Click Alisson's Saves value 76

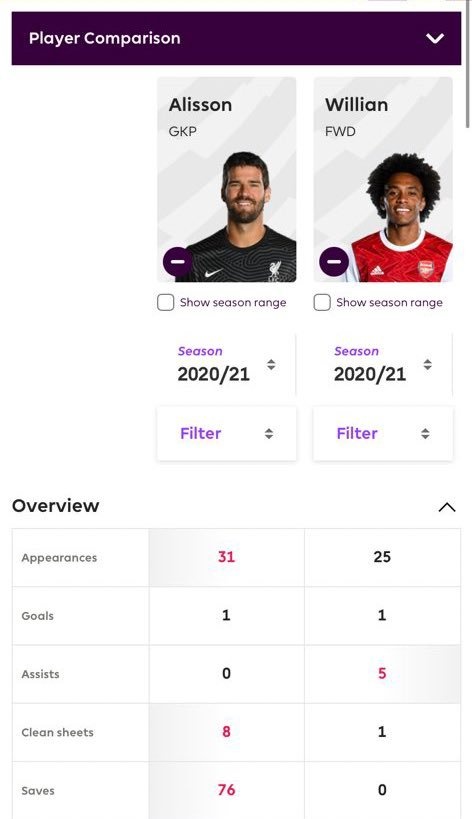(226, 790)
